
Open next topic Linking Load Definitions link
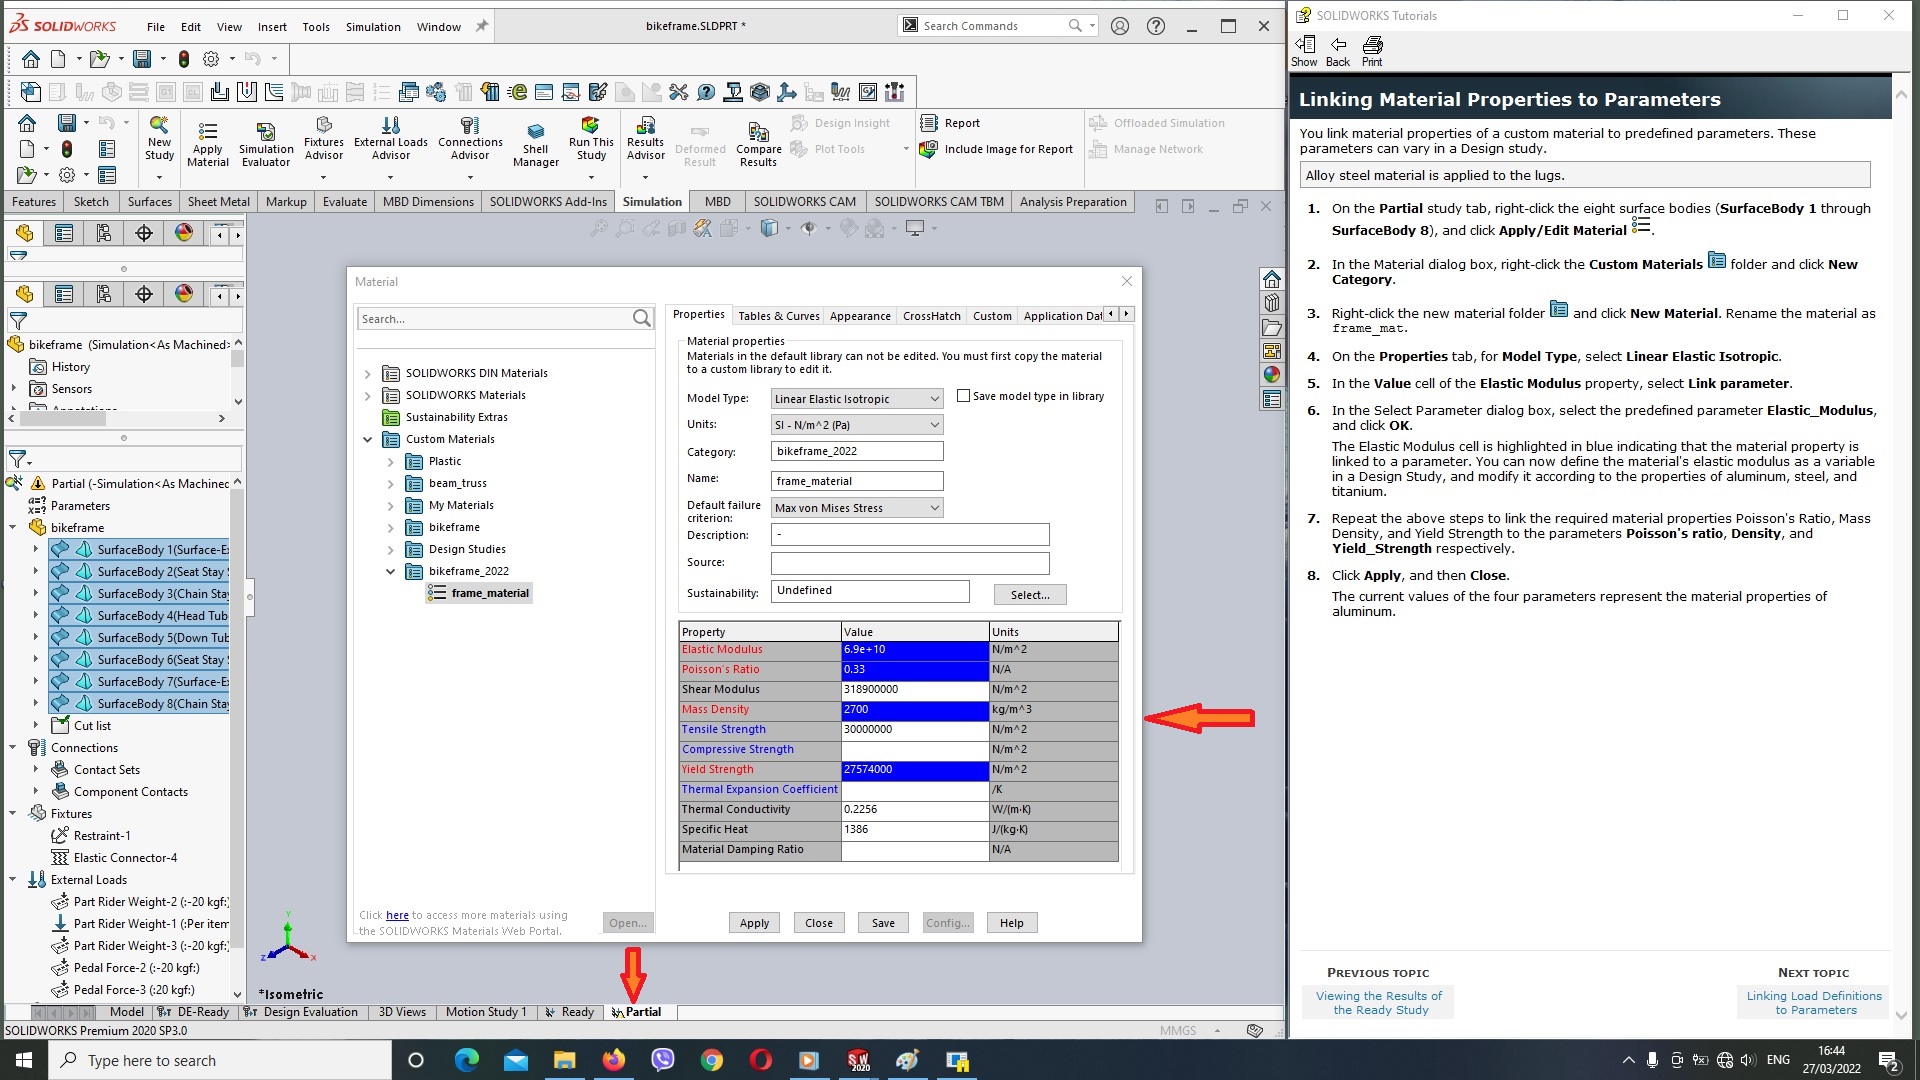[1814, 1003]
